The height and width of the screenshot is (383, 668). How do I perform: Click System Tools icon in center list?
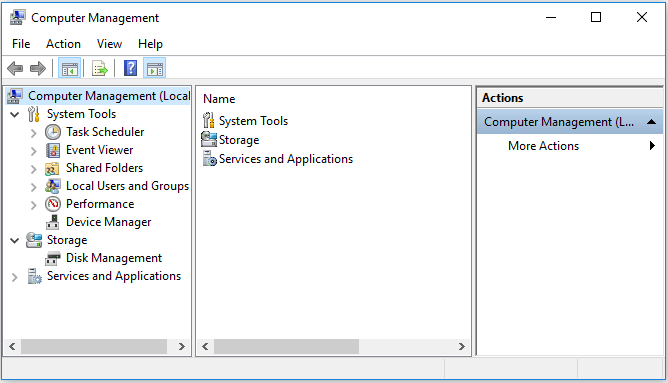pos(208,121)
